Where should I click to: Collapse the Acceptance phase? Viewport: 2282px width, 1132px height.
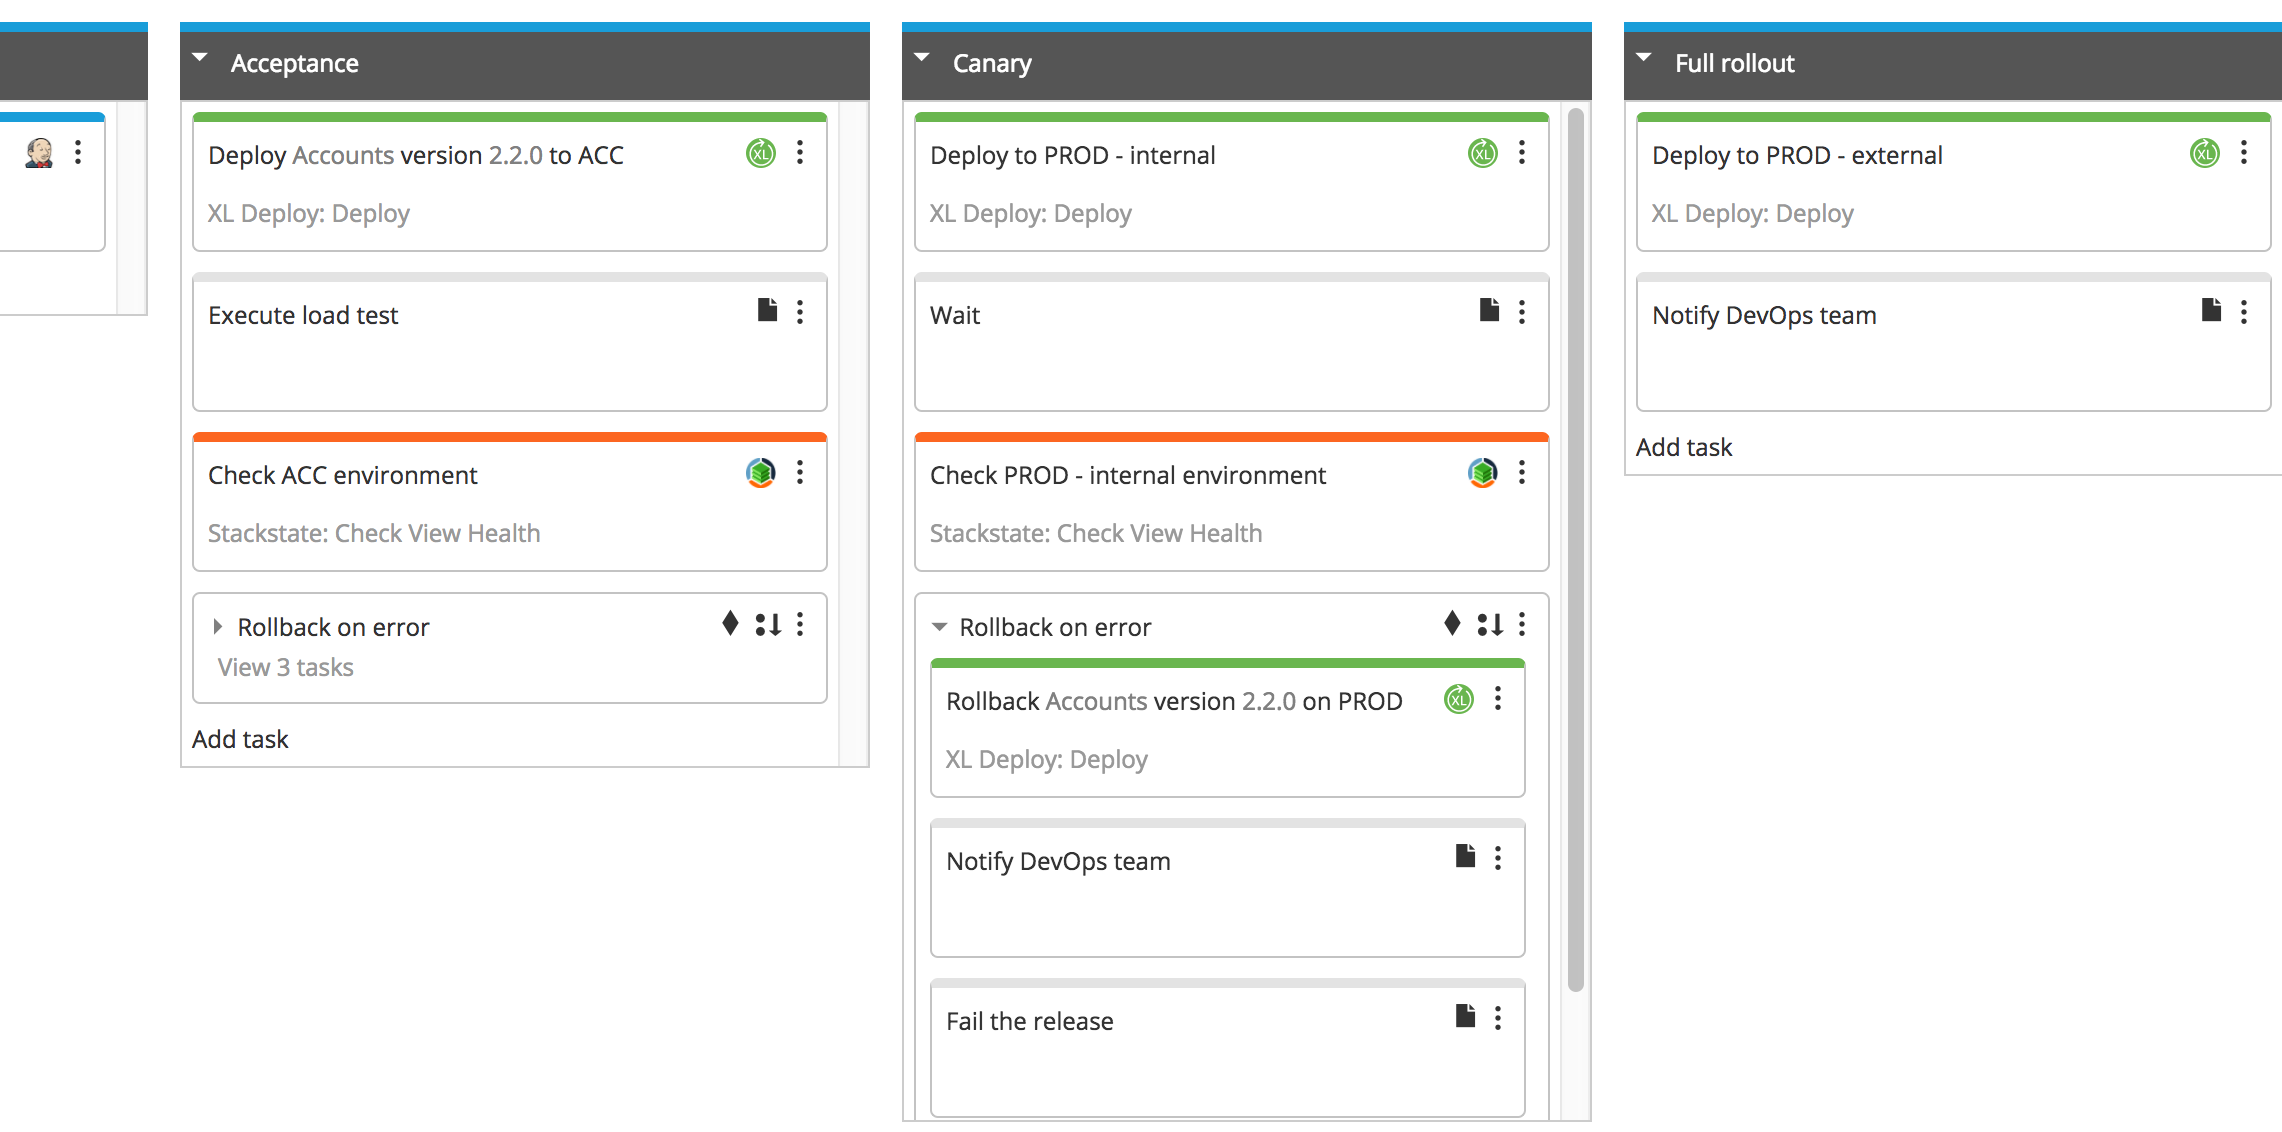pyautogui.click(x=200, y=58)
